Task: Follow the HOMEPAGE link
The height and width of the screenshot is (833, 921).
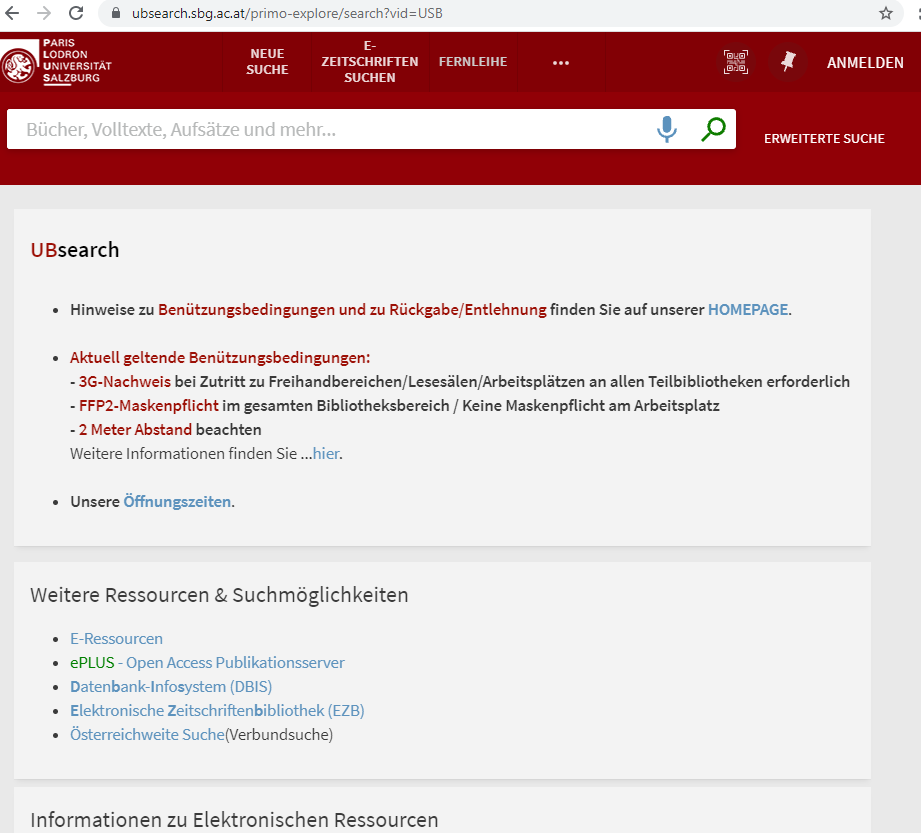Action: click(x=748, y=310)
